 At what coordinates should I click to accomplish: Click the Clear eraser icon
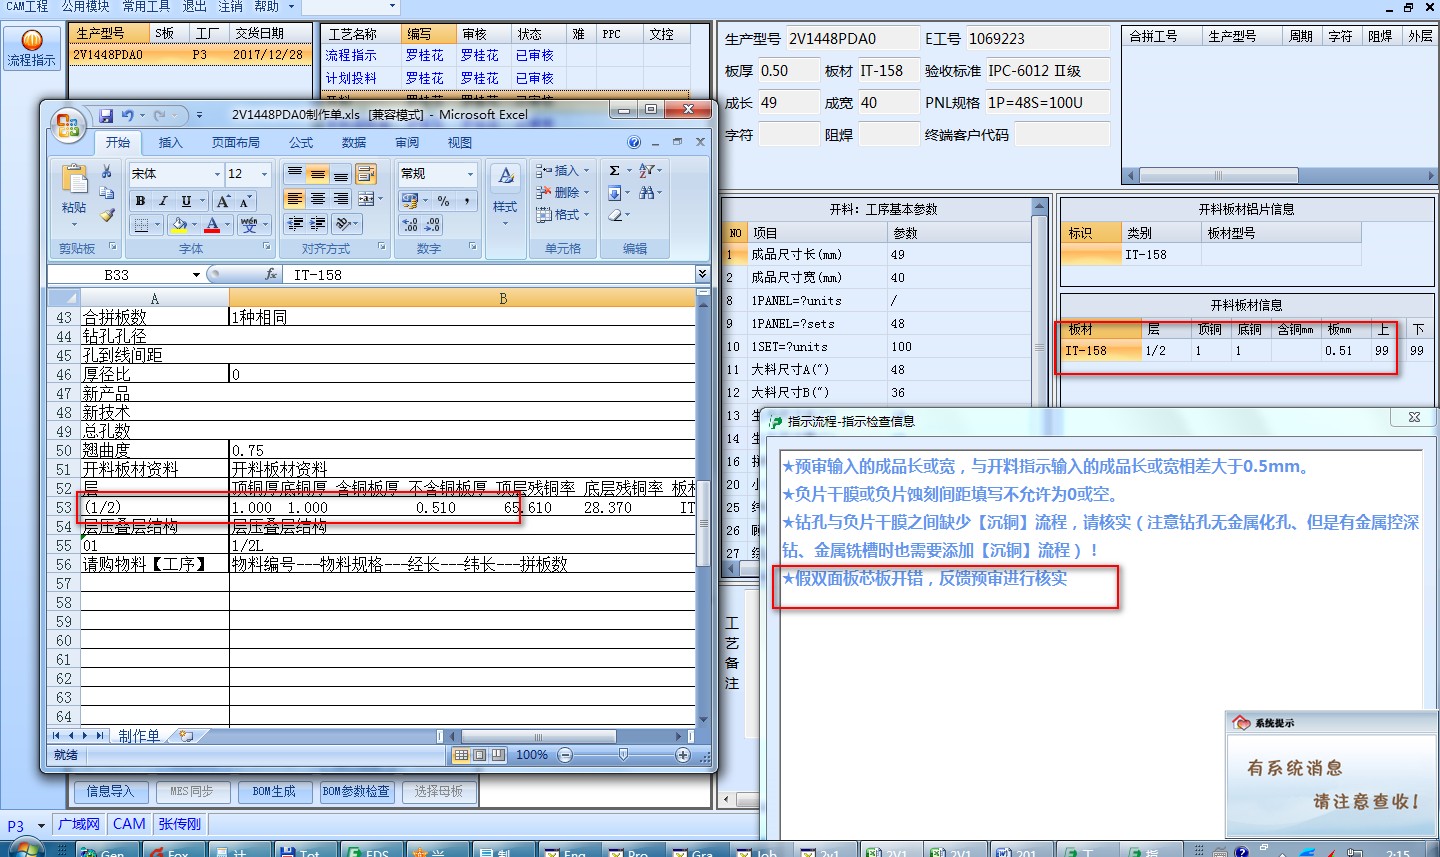(614, 215)
